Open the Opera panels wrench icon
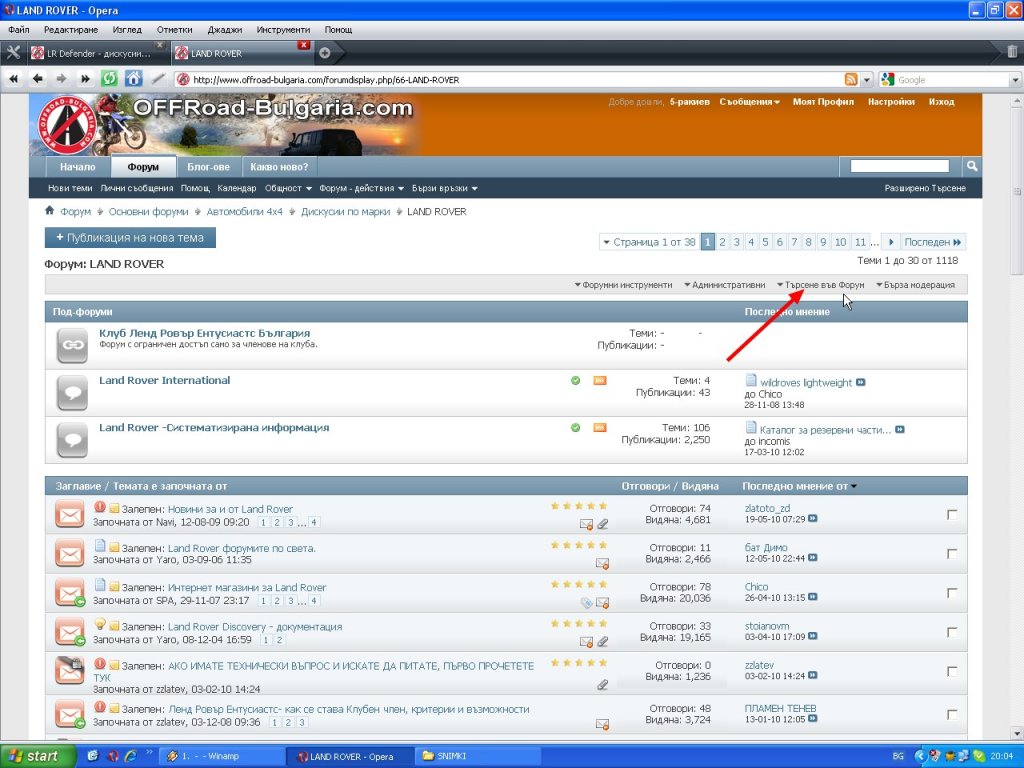The height and width of the screenshot is (768, 1024). pos(13,53)
